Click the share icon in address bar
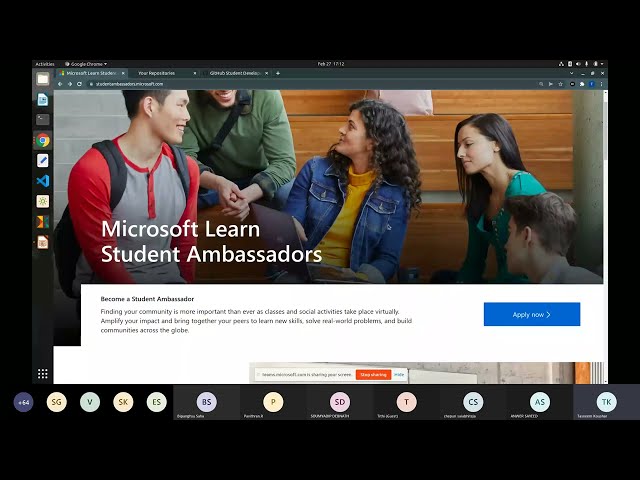640x480 pixels. click(x=551, y=84)
